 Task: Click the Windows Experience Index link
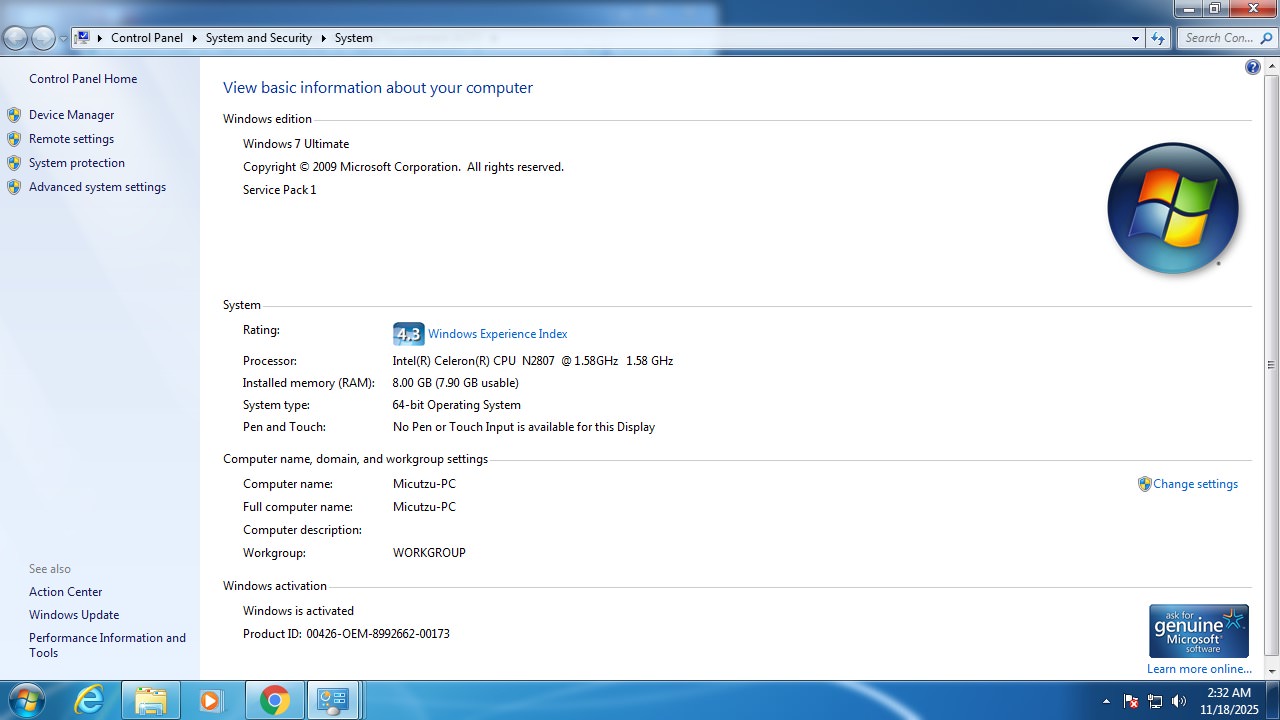click(497, 334)
